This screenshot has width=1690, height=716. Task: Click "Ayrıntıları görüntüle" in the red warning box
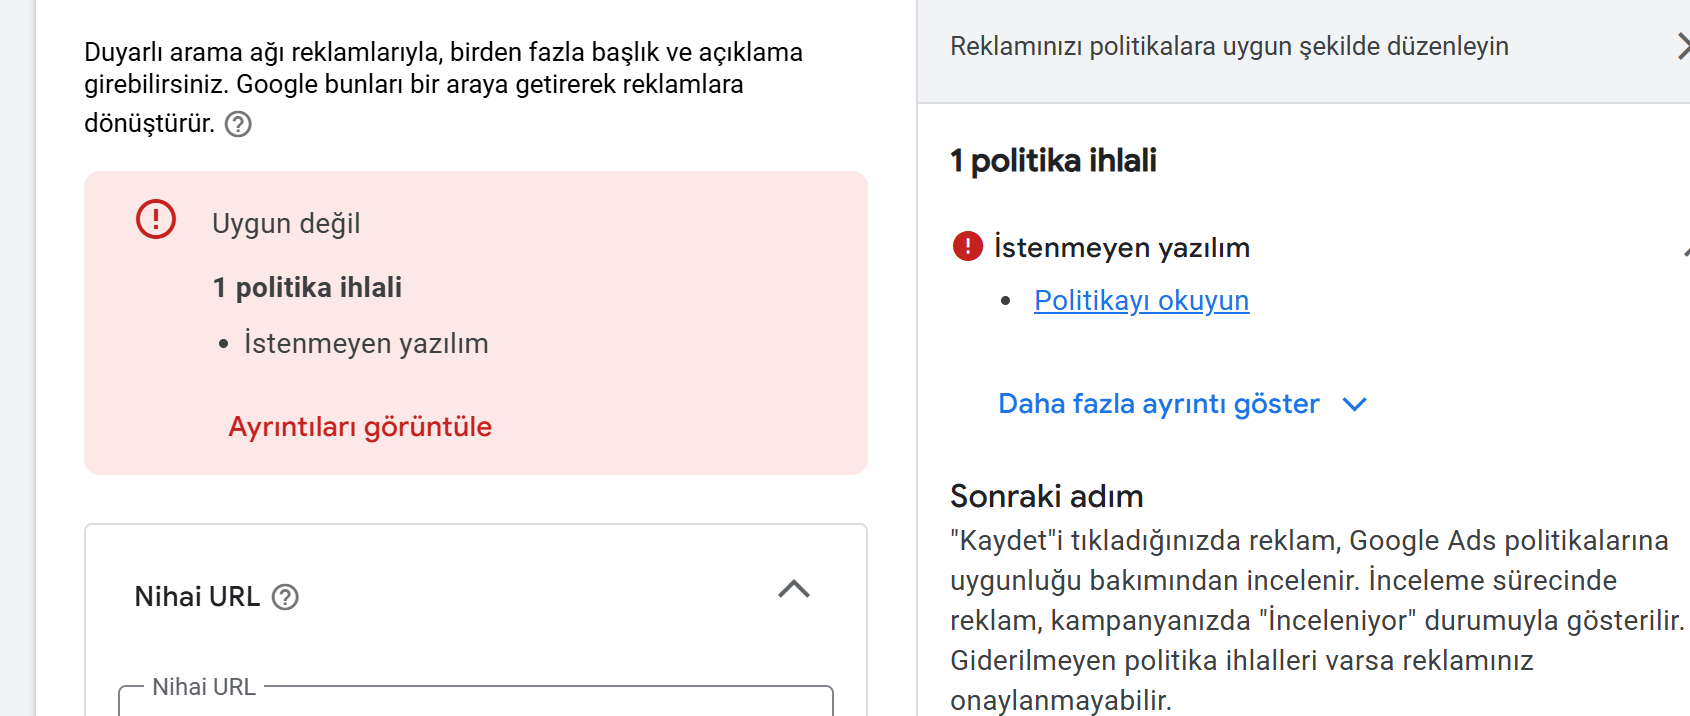coord(360,427)
